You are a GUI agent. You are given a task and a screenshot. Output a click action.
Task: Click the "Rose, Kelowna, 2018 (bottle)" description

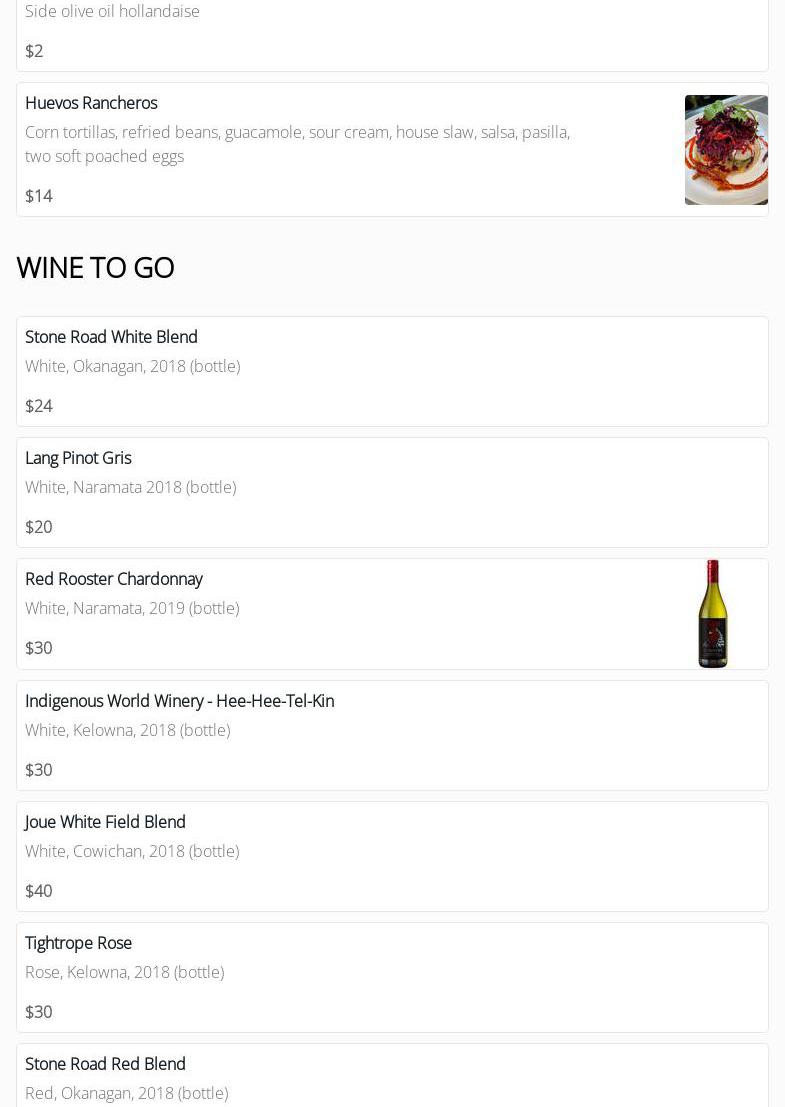click(124, 972)
